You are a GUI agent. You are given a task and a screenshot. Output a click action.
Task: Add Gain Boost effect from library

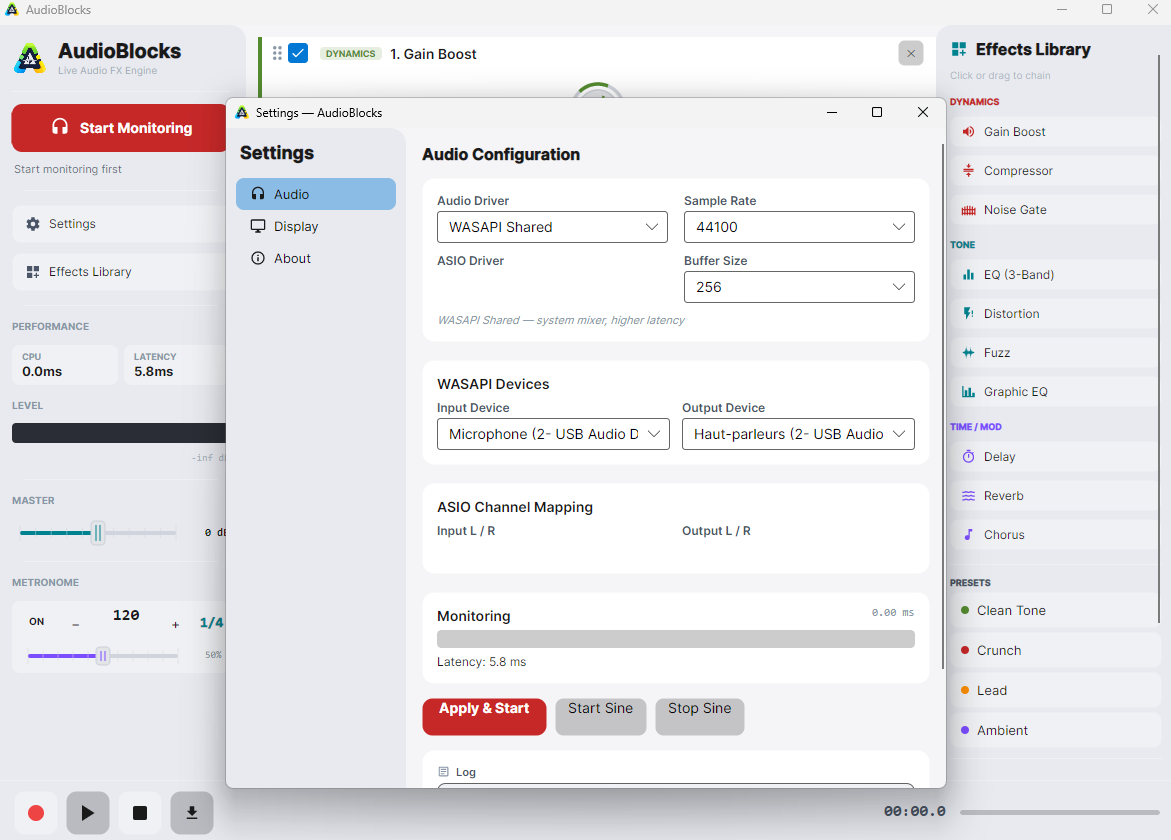[x=1054, y=131]
